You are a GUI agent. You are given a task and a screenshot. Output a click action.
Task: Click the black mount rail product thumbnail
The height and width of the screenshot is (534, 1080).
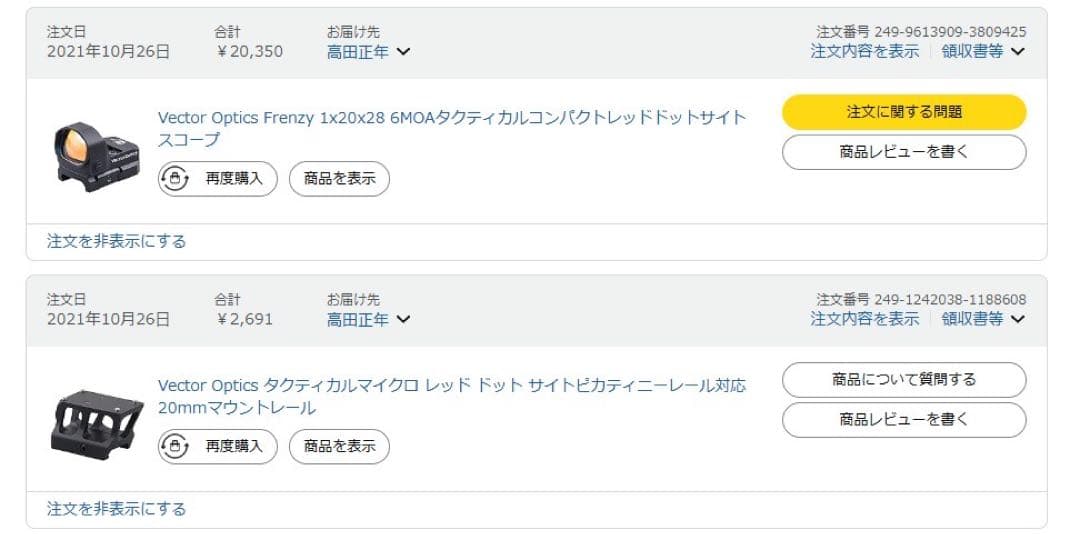[x=97, y=421]
